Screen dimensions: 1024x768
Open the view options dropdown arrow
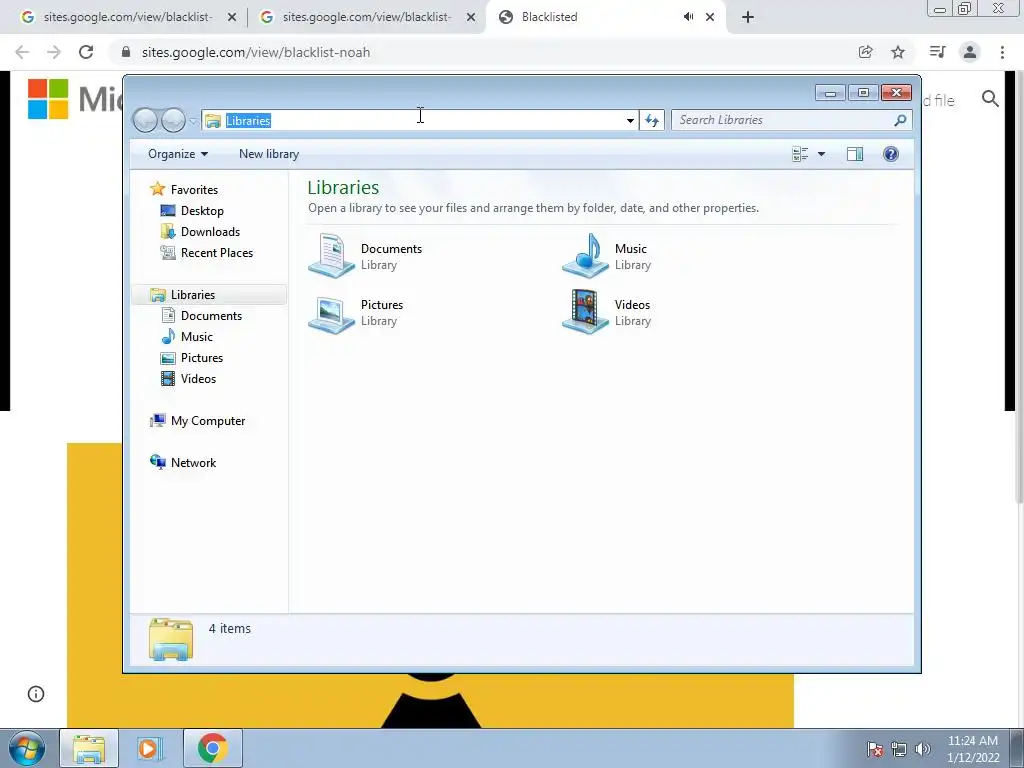tap(822, 154)
